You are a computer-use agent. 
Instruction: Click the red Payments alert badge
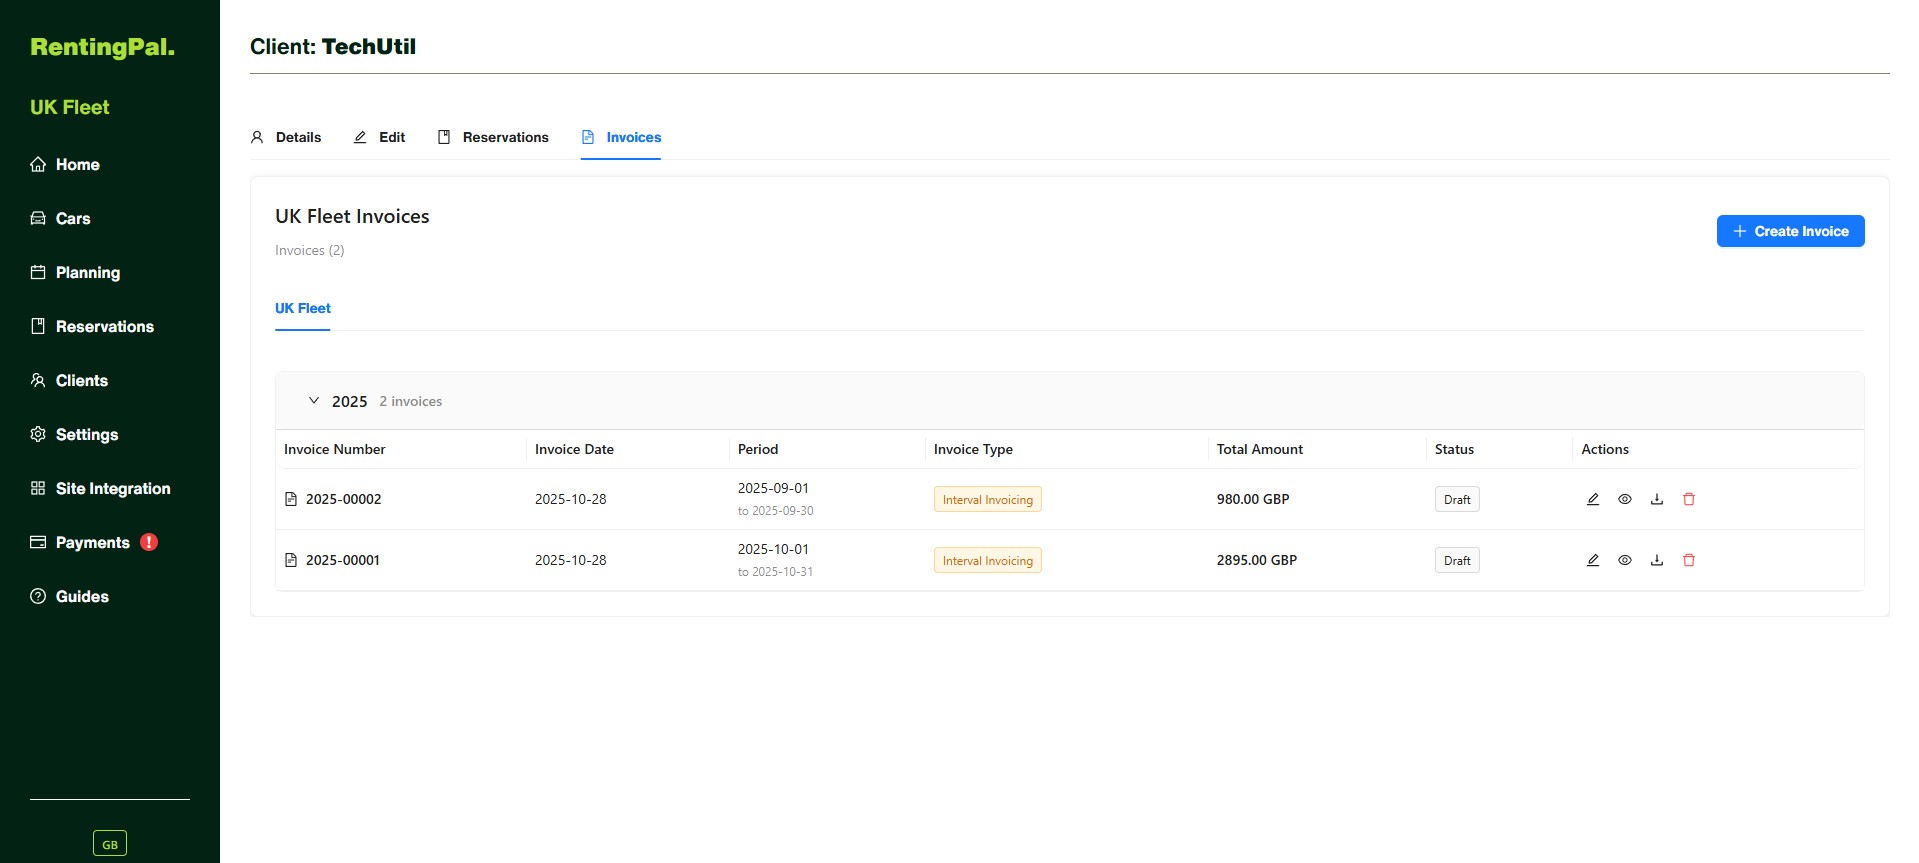tap(149, 542)
